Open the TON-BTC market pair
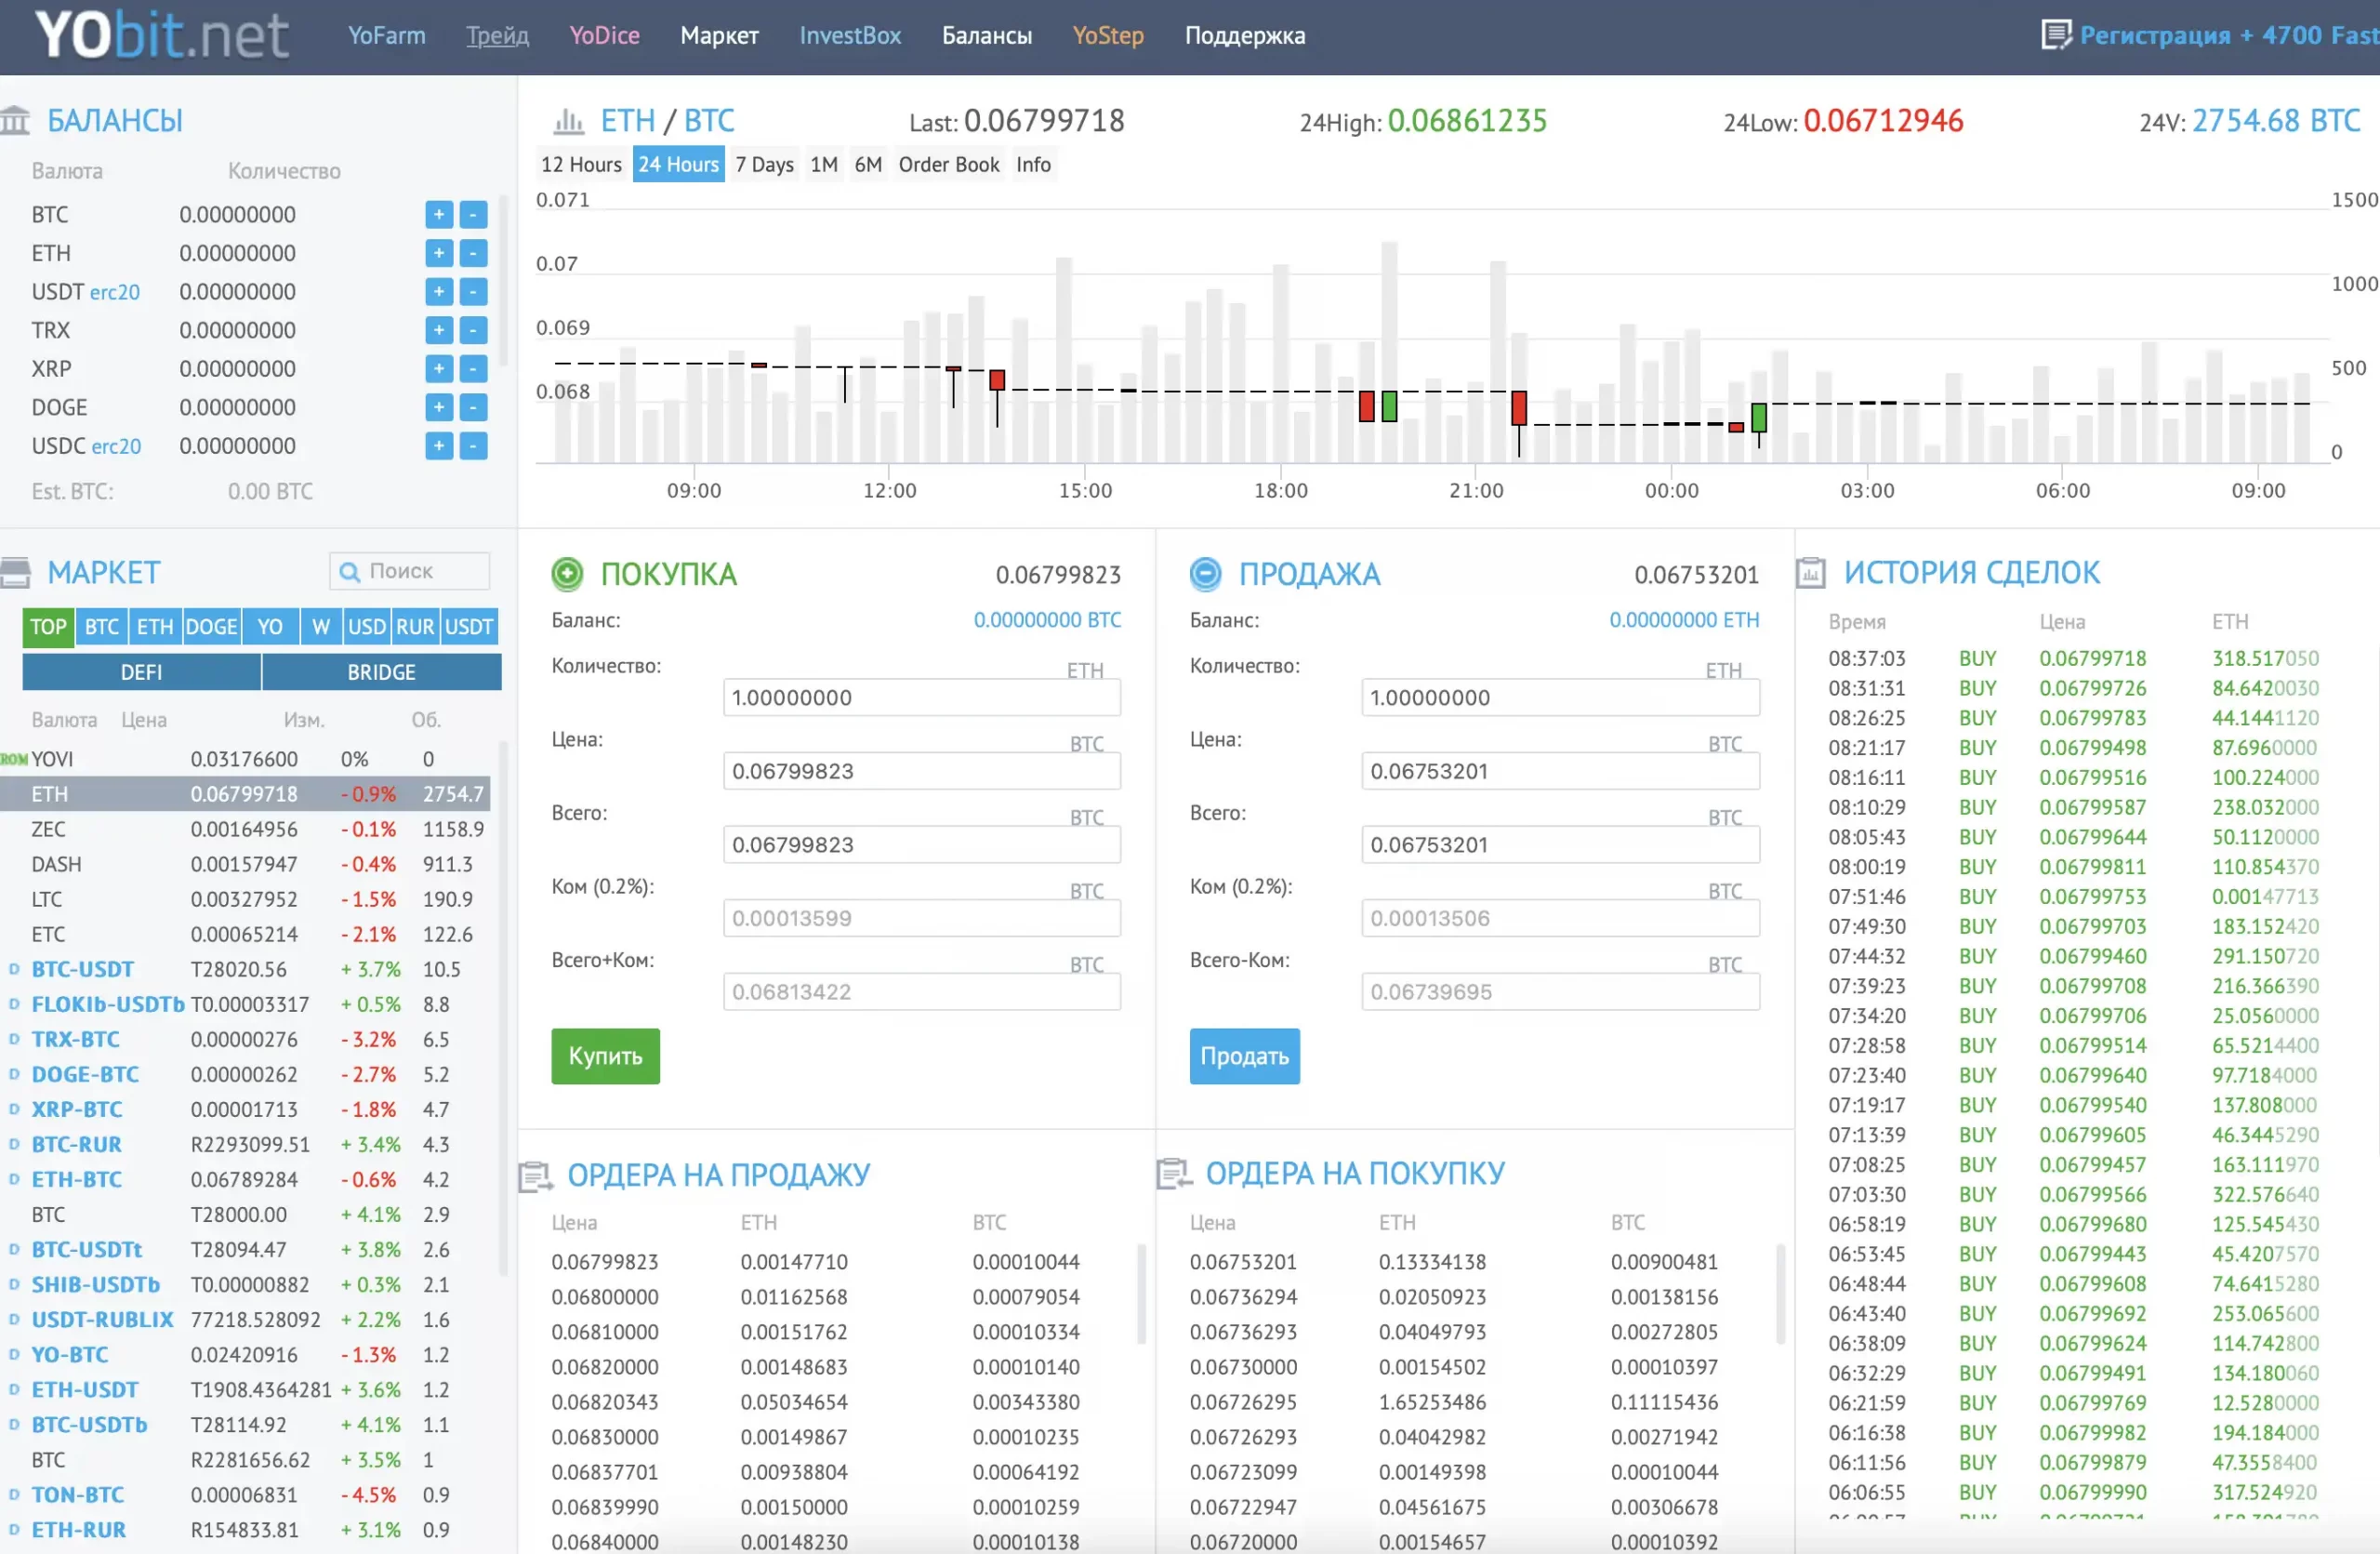Image resolution: width=2380 pixels, height=1554 pixels. coord(78,1494)
